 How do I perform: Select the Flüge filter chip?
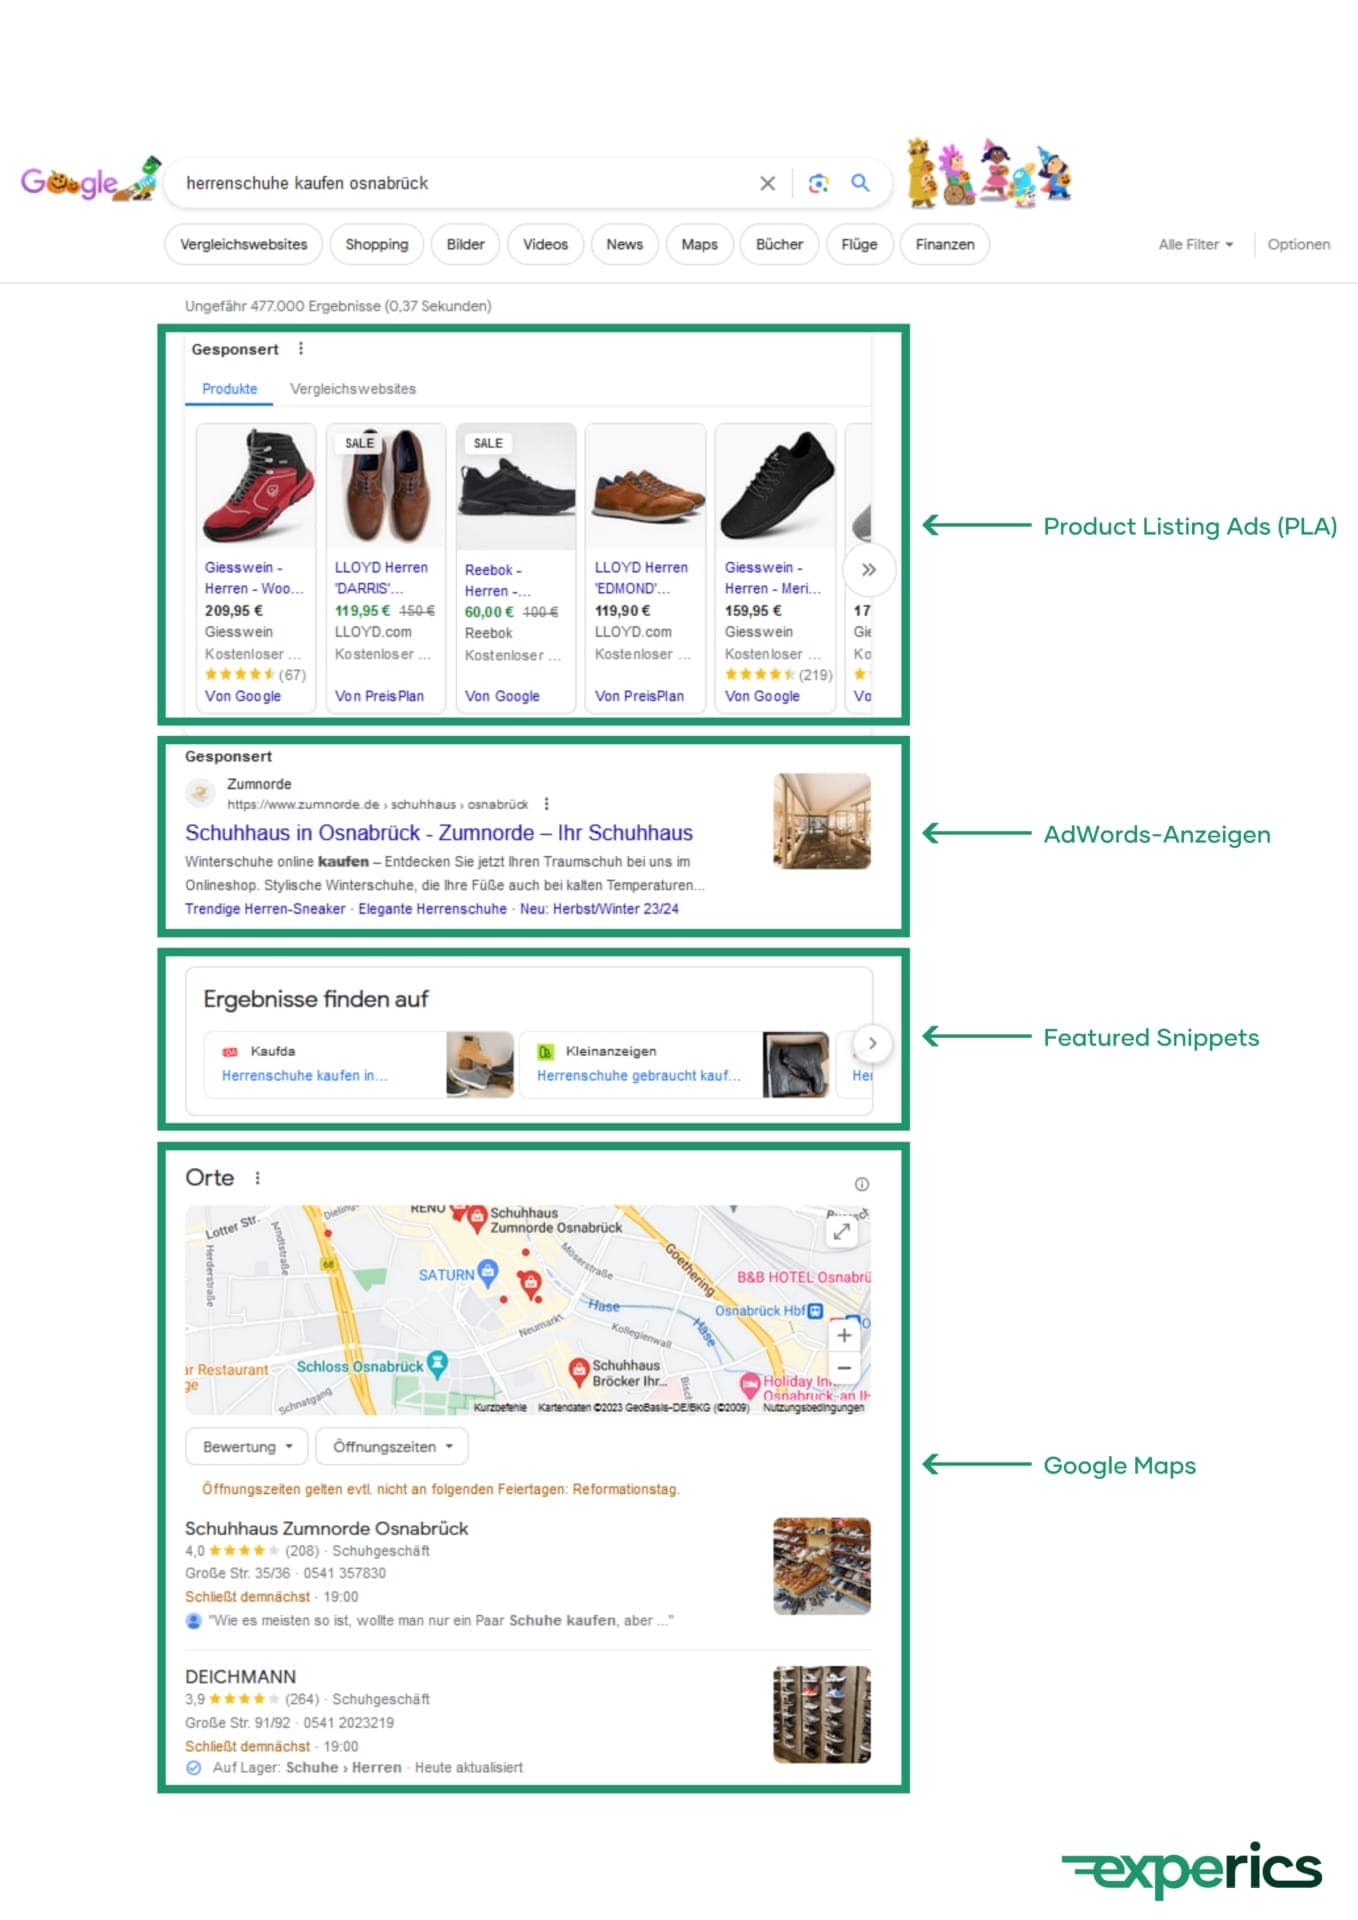(x=859, y=244)
